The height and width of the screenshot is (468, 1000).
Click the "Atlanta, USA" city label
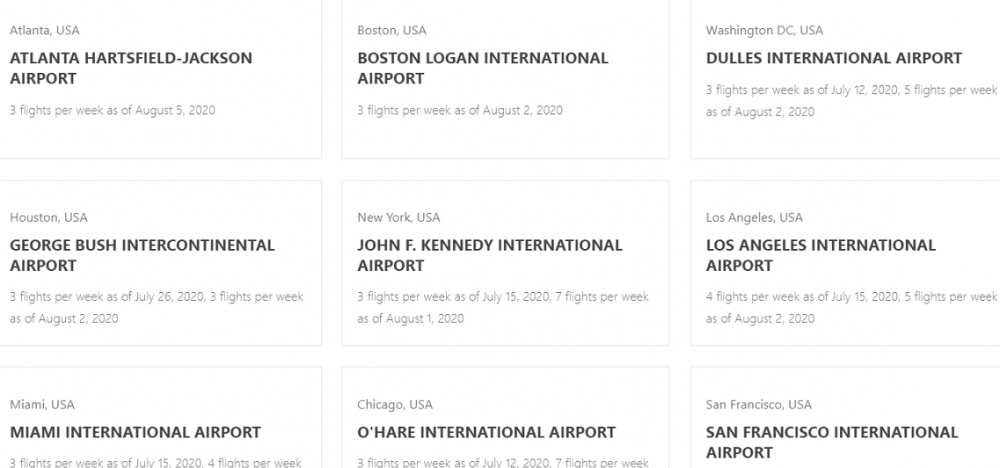point(45,30)
